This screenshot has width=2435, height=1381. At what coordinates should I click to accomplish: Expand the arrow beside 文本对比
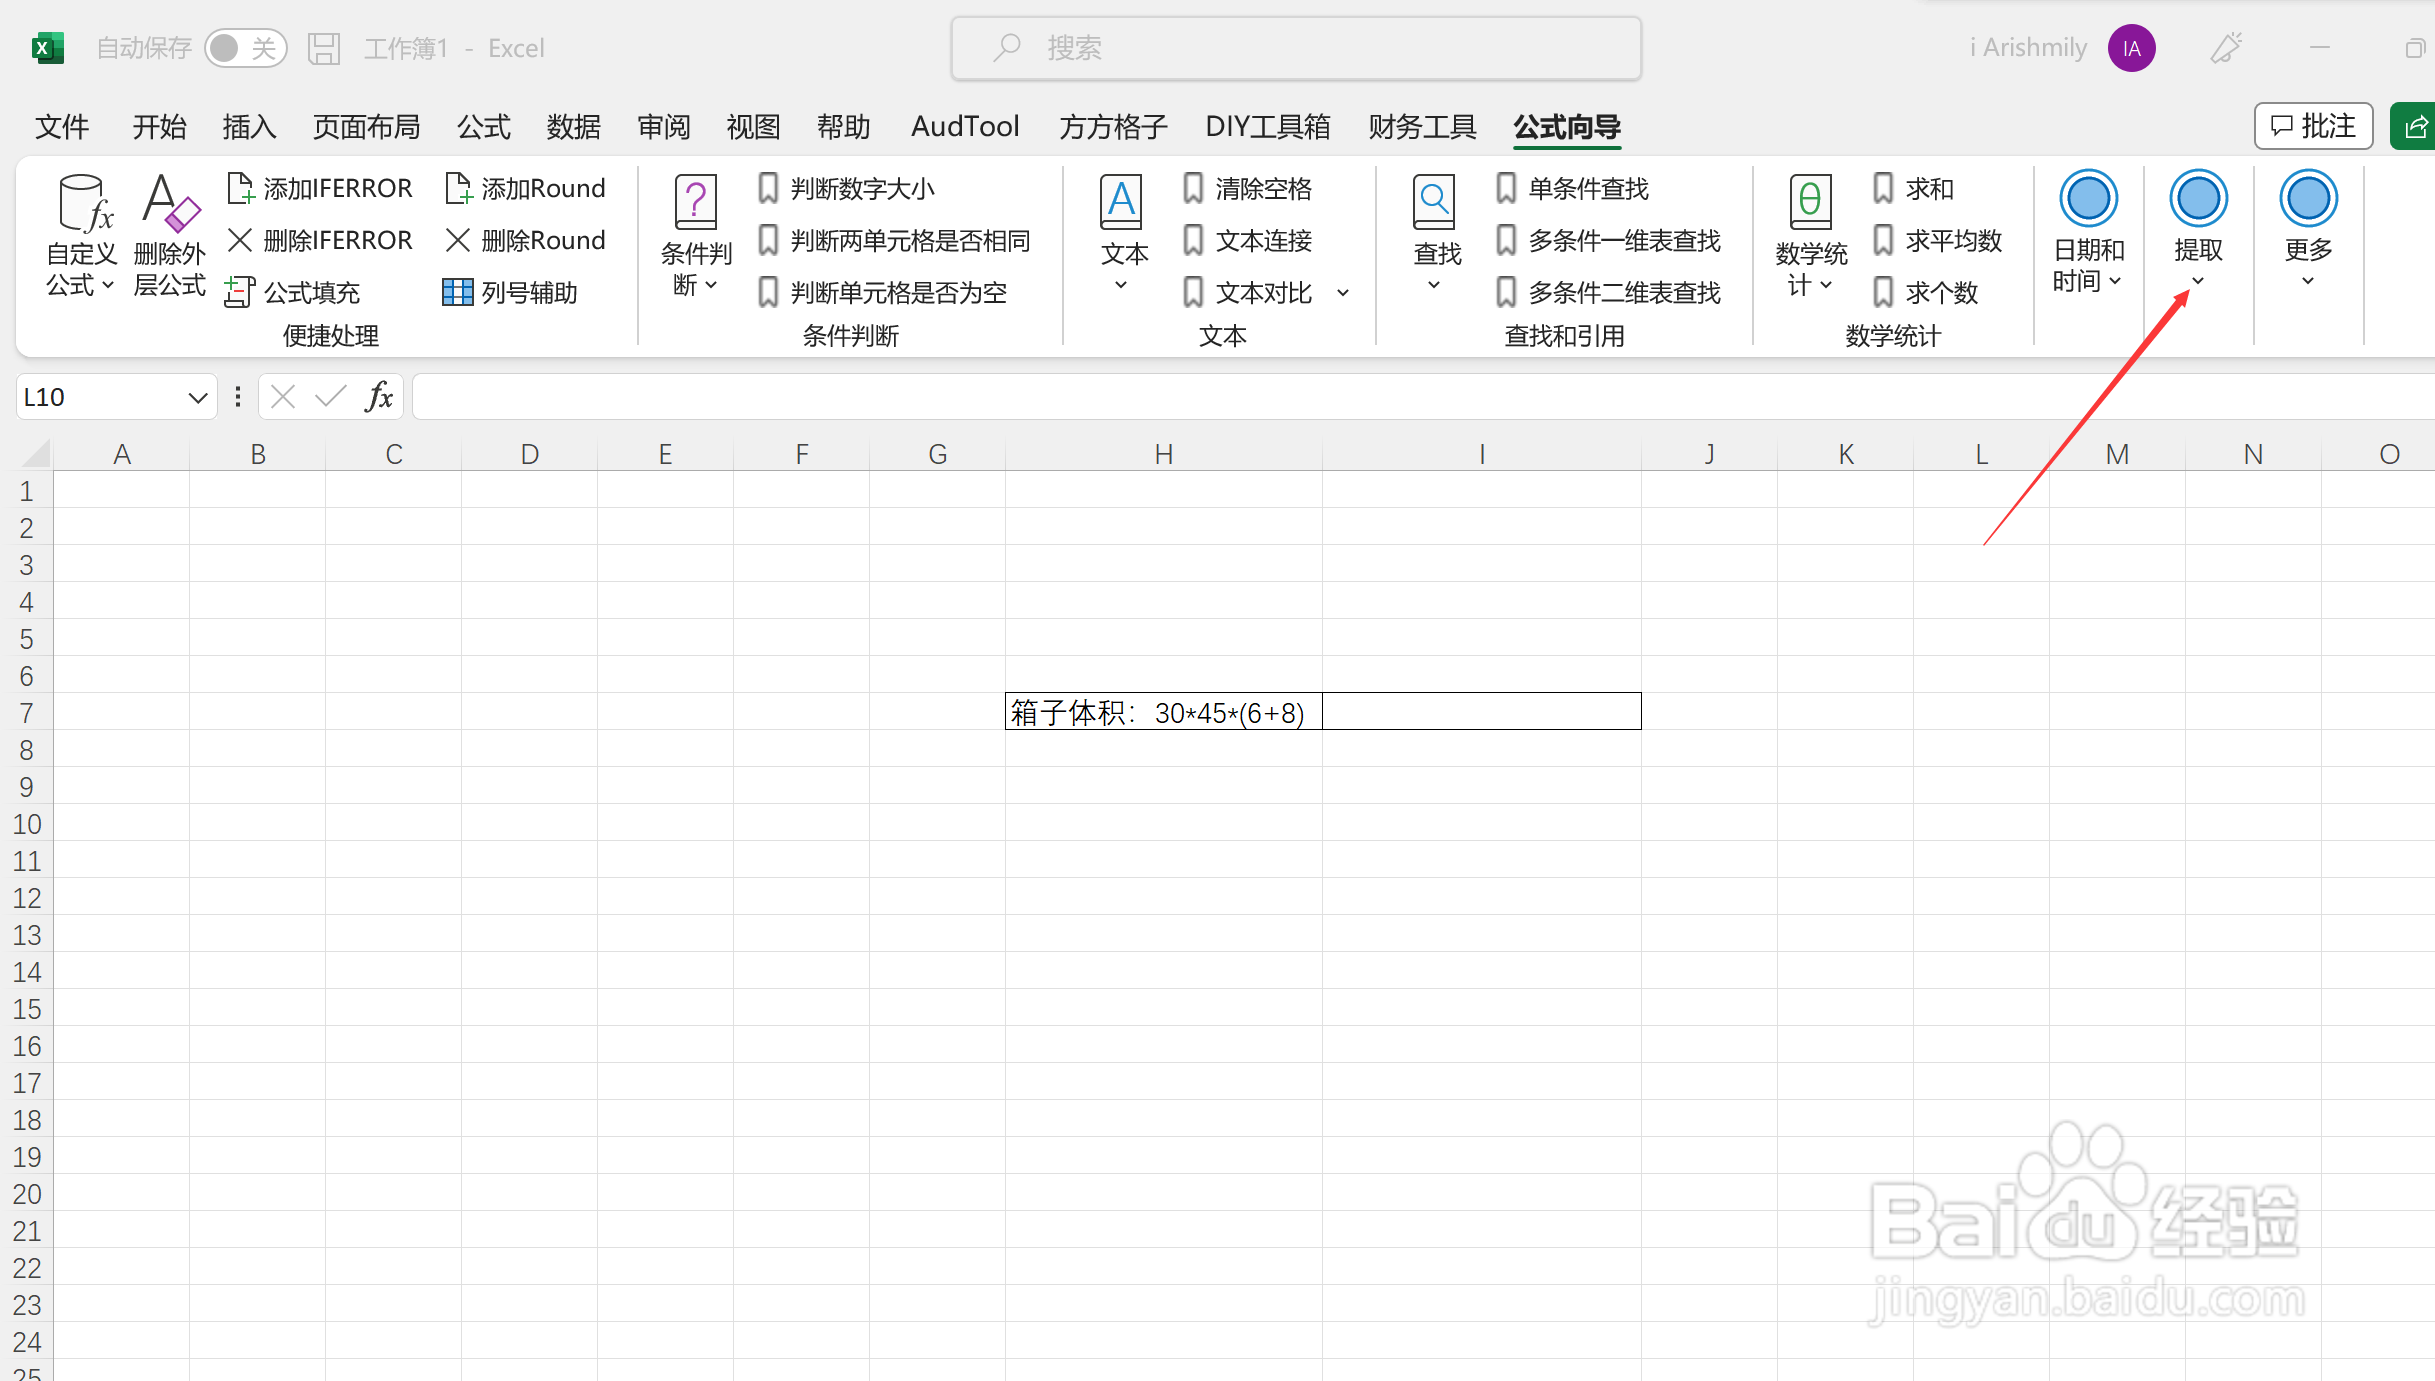(x=1343, y=293)
